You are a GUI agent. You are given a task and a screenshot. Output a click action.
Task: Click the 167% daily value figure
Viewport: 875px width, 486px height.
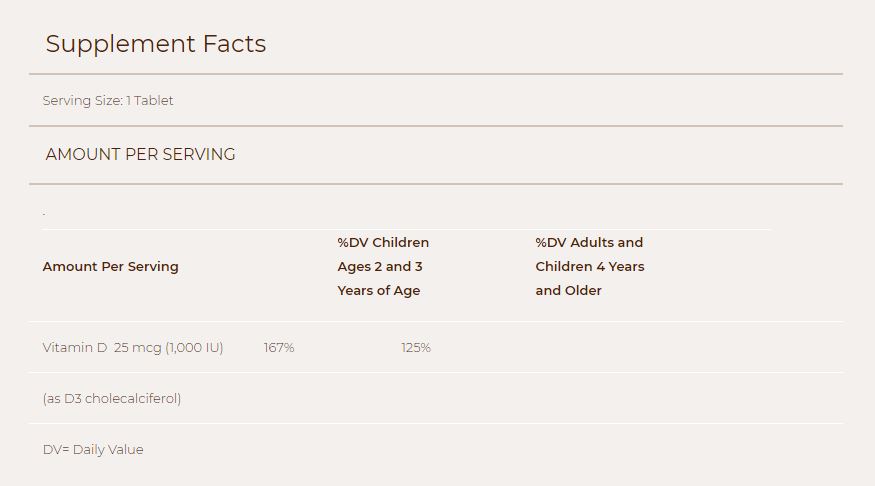[x=279, y=348]
